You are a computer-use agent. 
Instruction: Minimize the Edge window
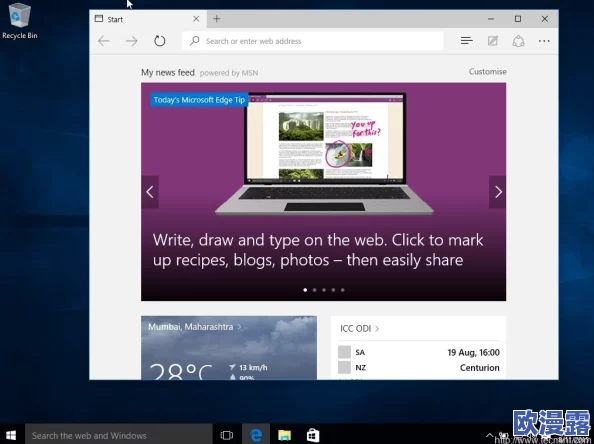coord(491,19)
